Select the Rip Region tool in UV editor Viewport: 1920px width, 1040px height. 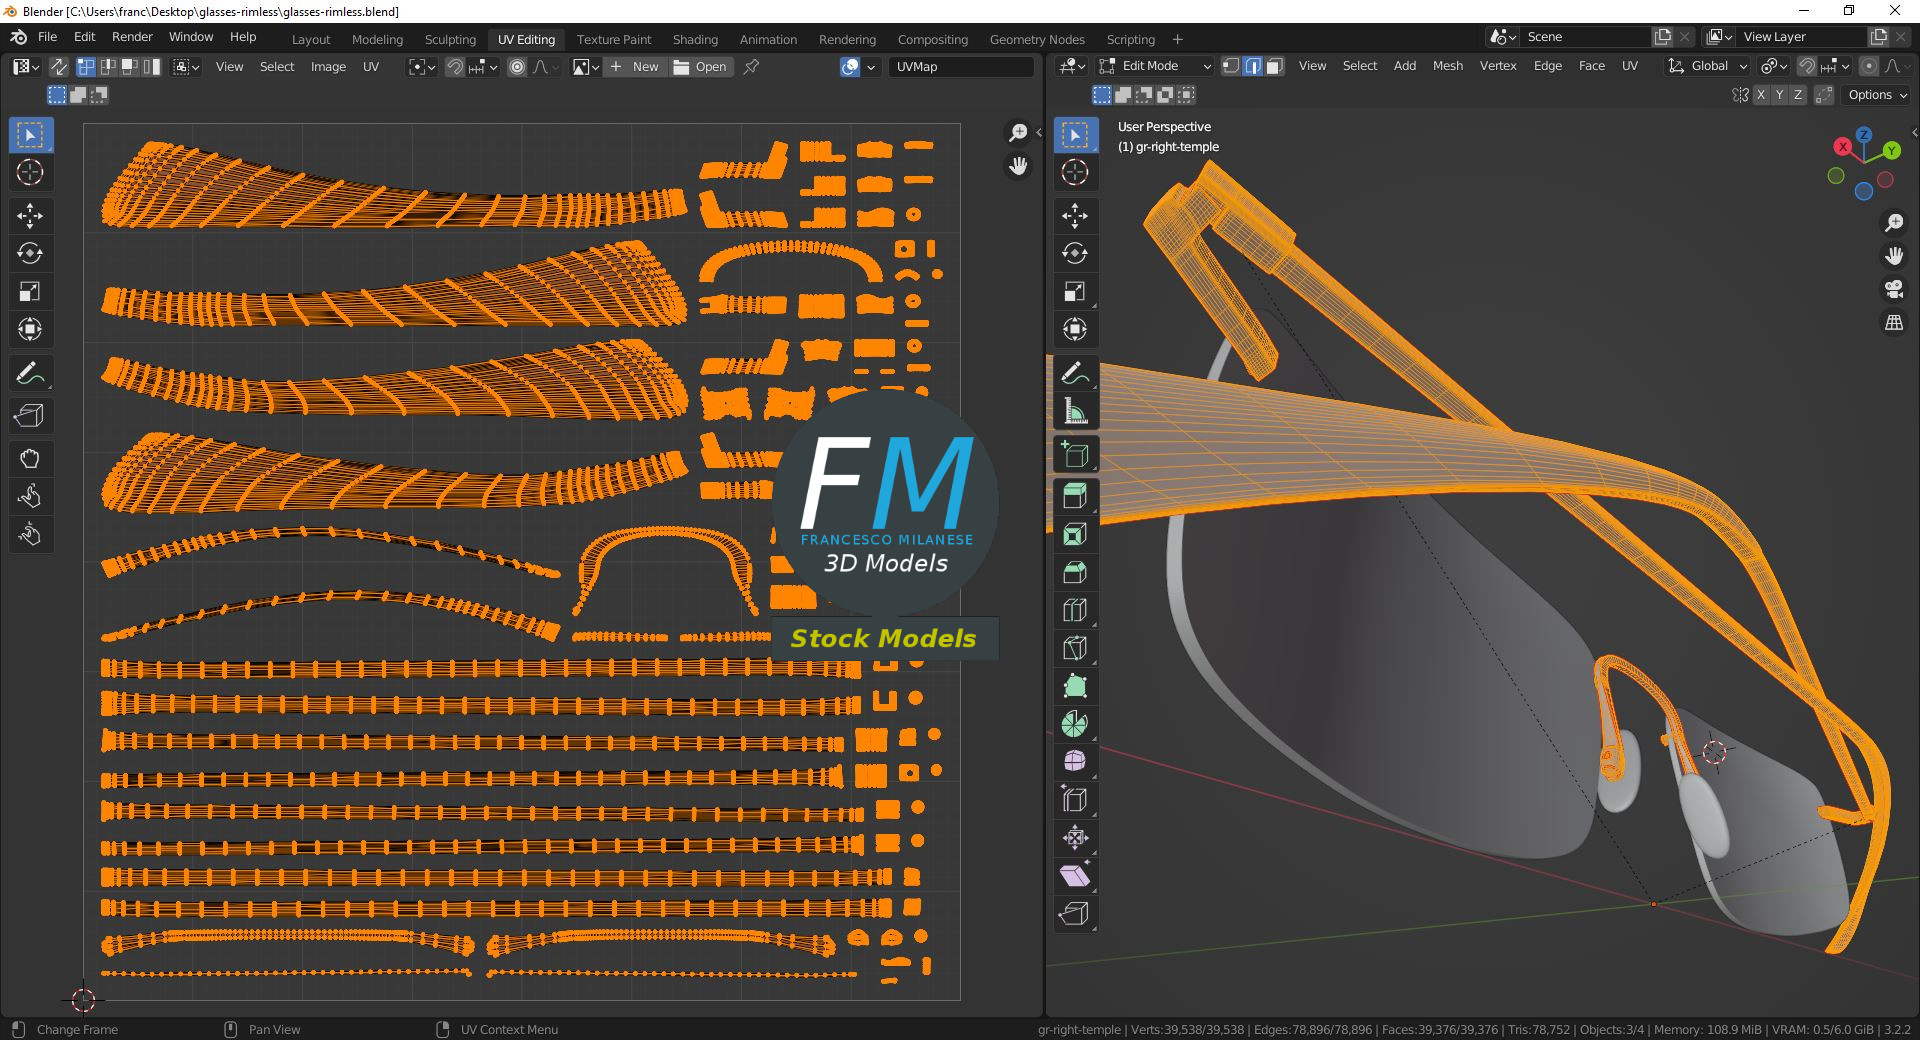pyautogui.click(x=29, y=415)
